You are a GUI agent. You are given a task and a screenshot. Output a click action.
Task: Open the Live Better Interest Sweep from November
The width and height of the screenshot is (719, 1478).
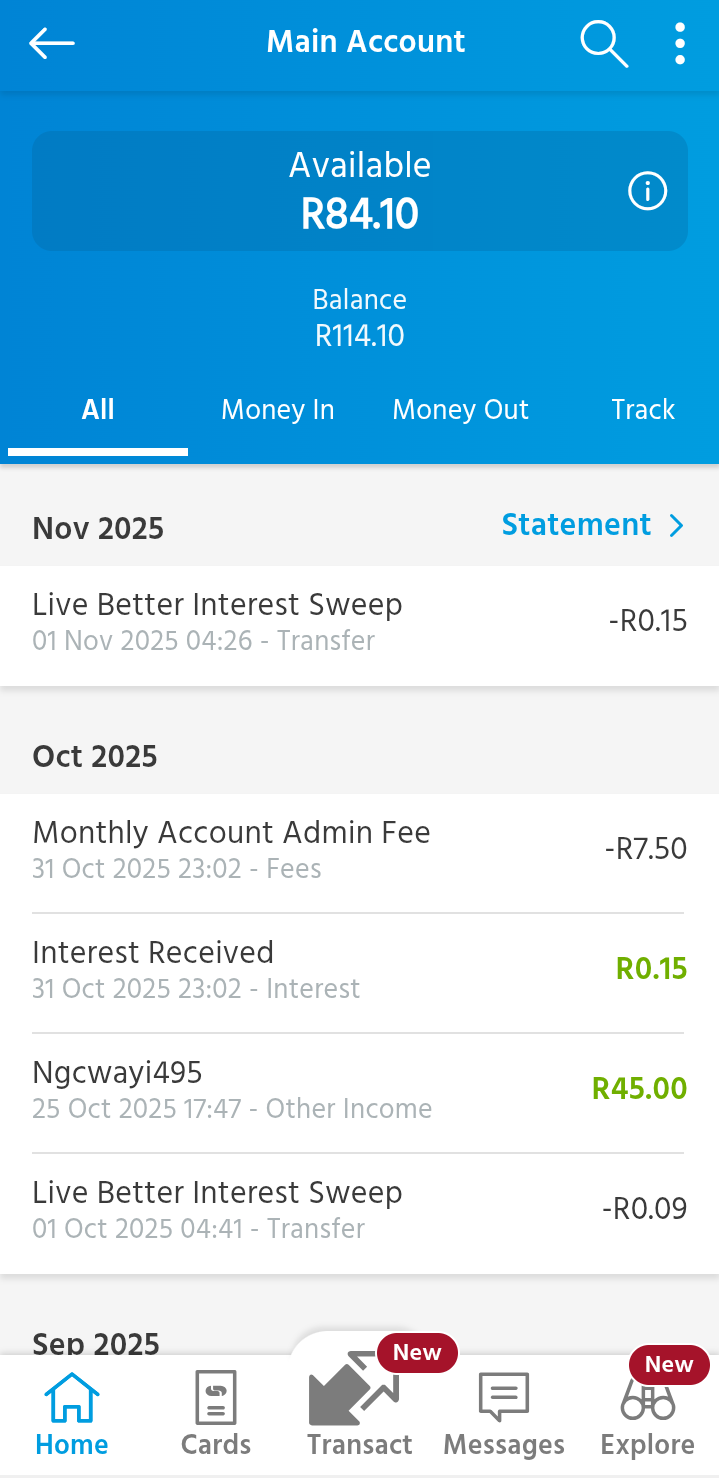360,620
